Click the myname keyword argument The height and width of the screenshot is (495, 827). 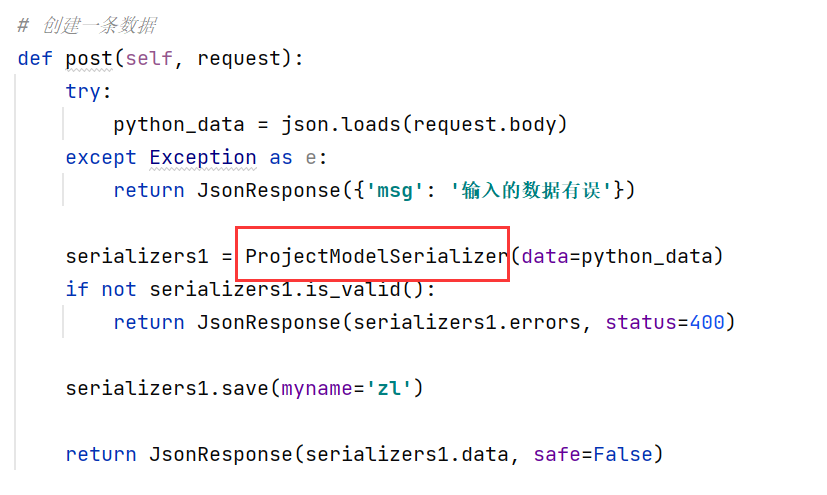[316, 389]
